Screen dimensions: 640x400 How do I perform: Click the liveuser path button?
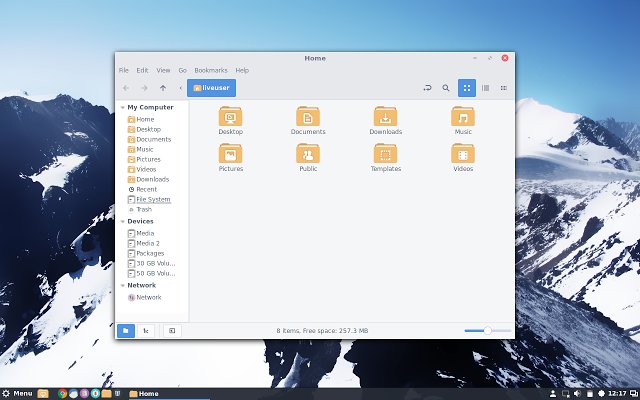point(211,88)
